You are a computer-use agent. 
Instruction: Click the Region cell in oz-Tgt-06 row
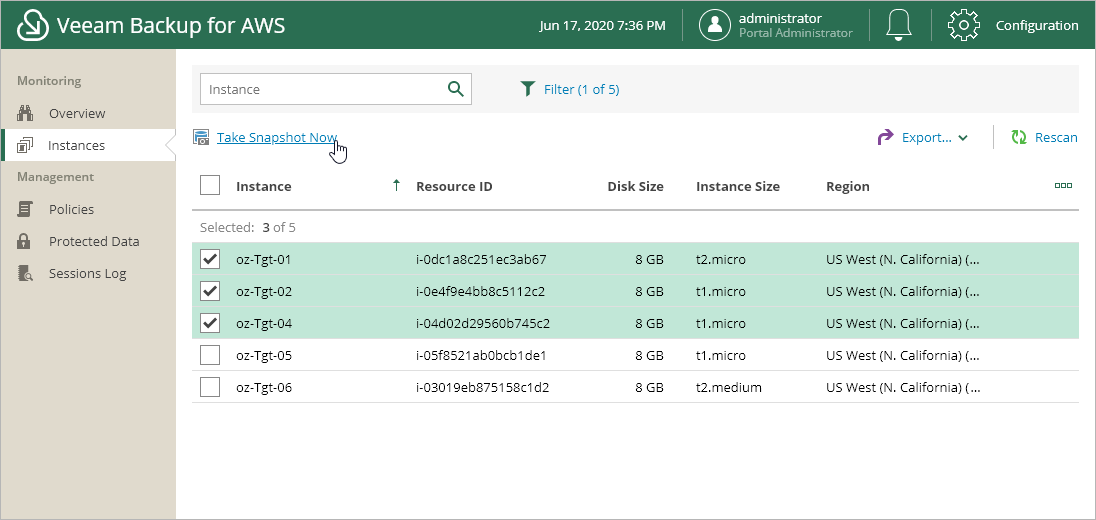pos(903,387)
